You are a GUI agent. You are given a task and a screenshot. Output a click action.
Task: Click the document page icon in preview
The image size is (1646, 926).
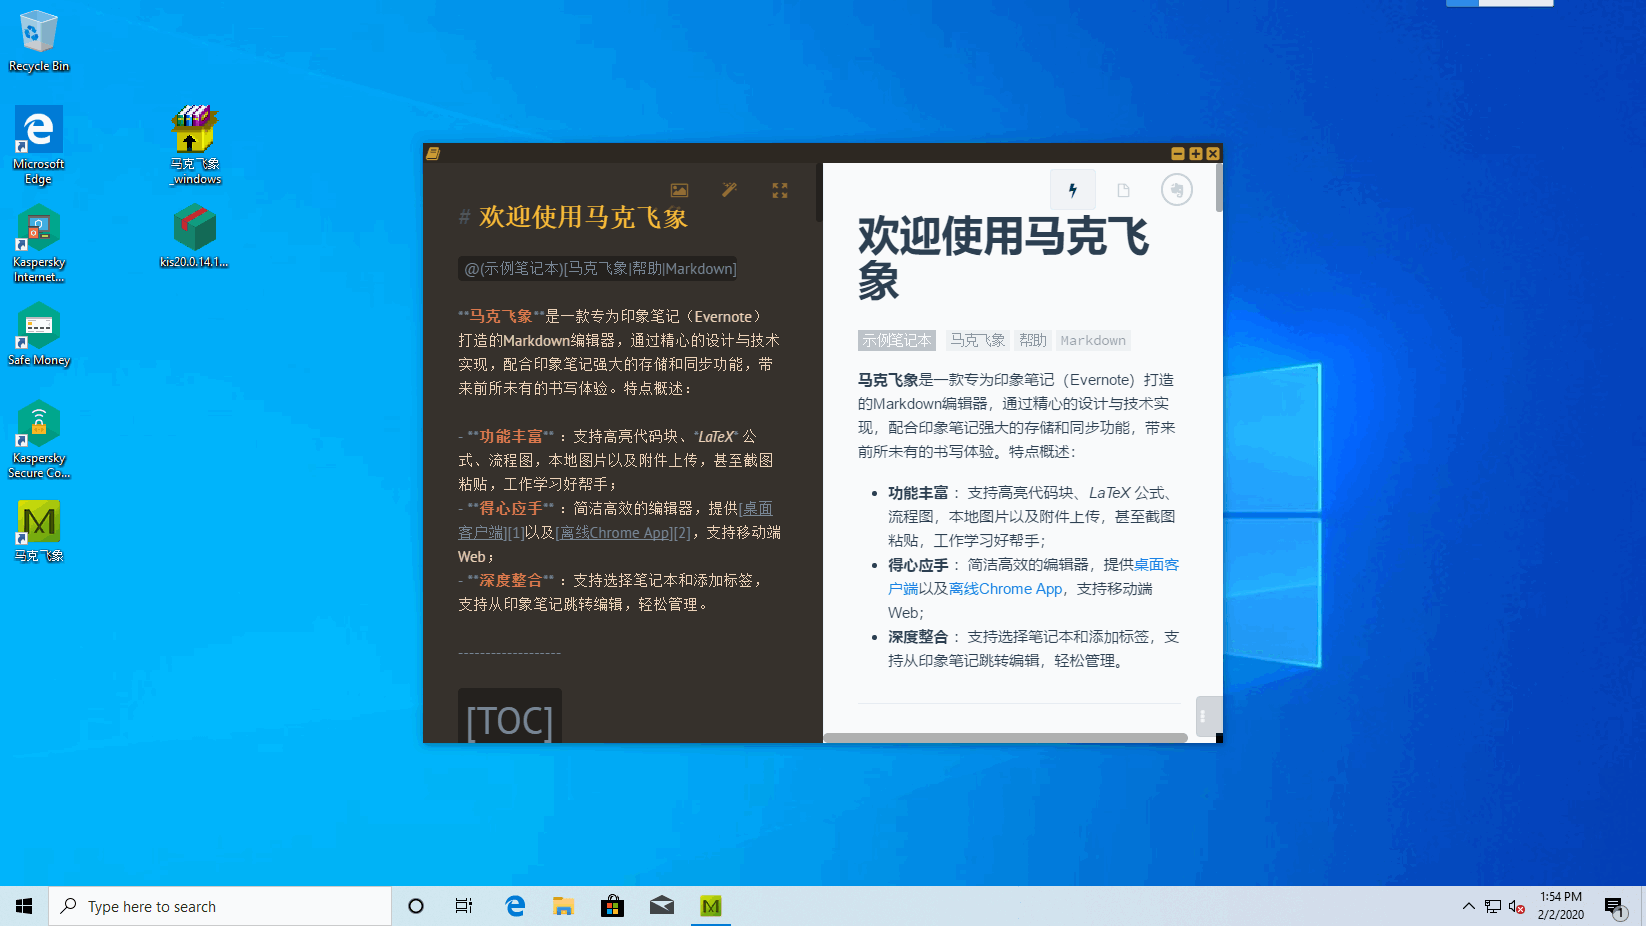(1123, 190)
